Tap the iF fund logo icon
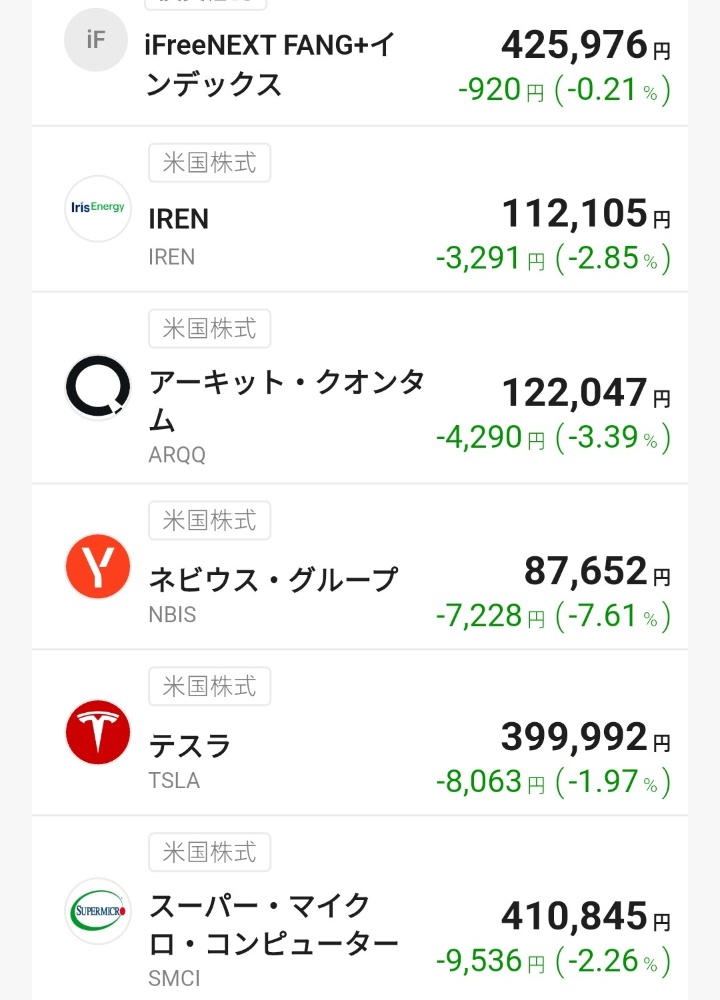720x1000 pixels. [x=96, y=40]
